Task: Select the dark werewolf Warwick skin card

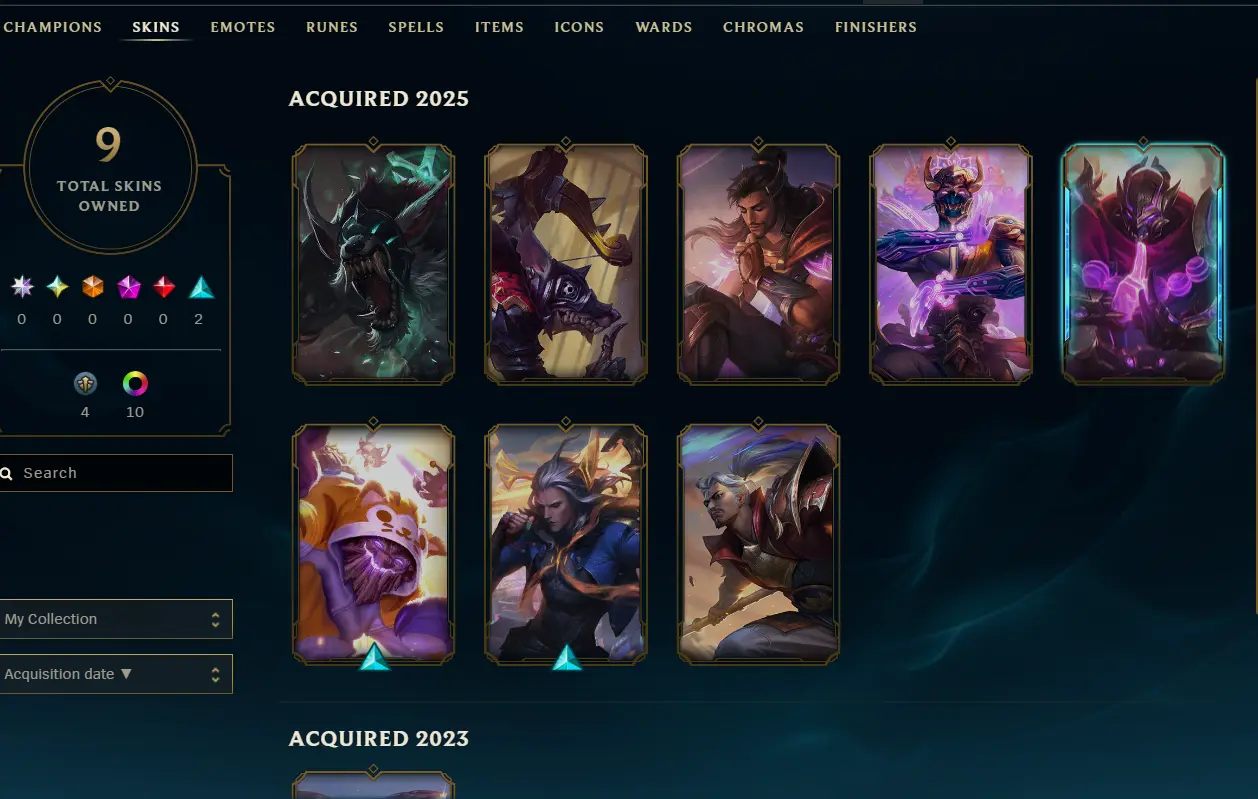Action: click(374, 263)
